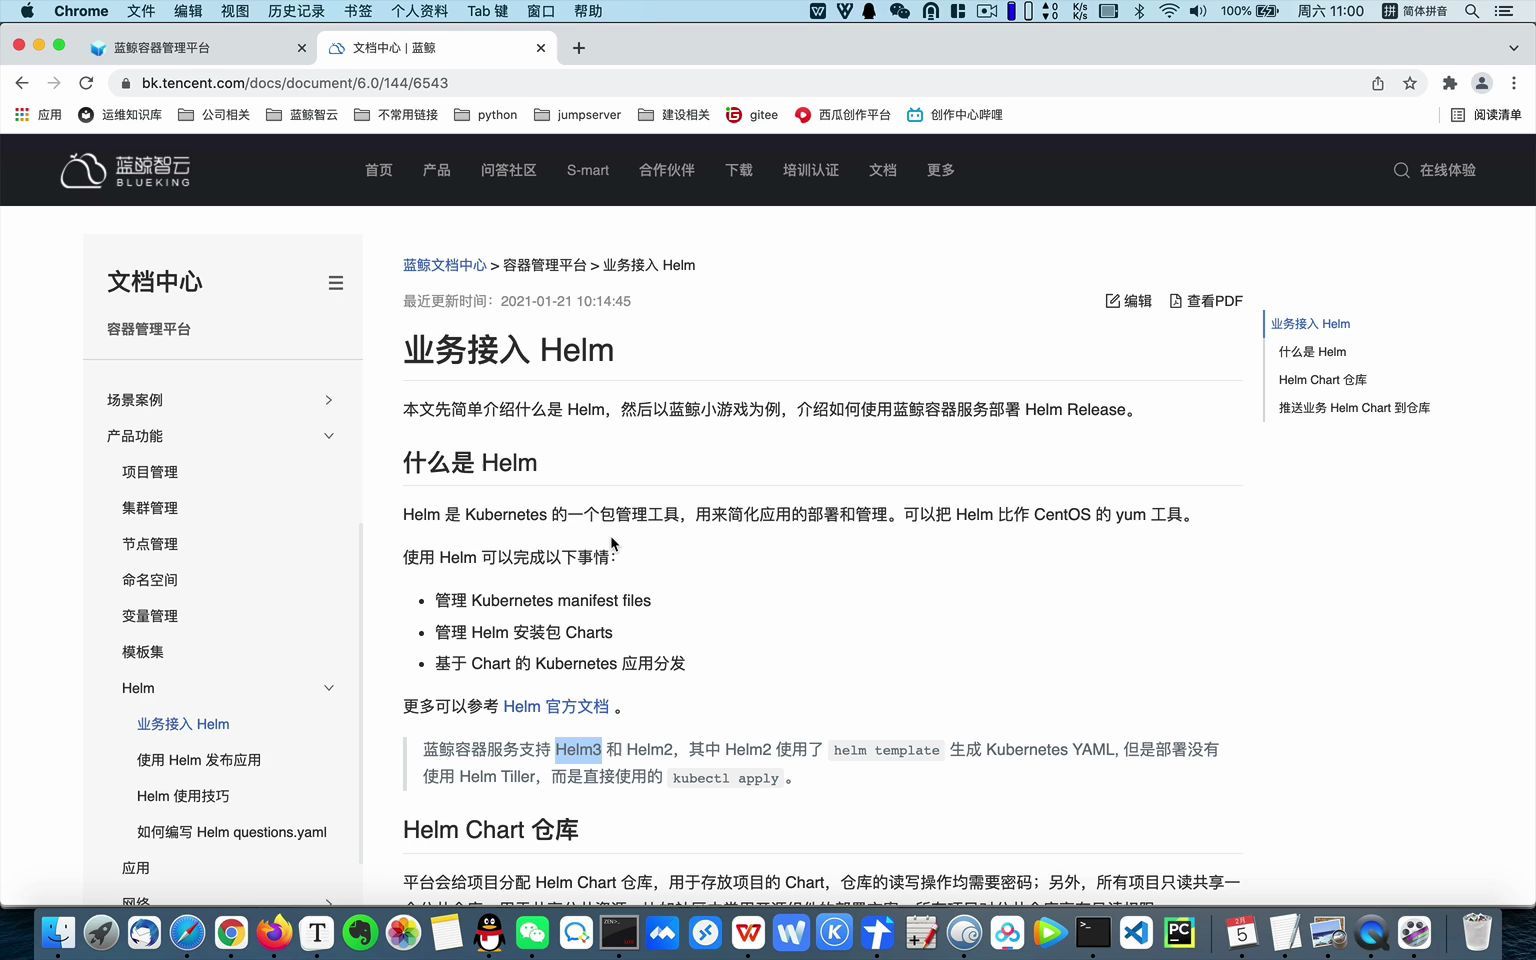Click the sidebar vertical scrollbar
The width and height of the screenshot is (1536, 960).
coord(361,693)
